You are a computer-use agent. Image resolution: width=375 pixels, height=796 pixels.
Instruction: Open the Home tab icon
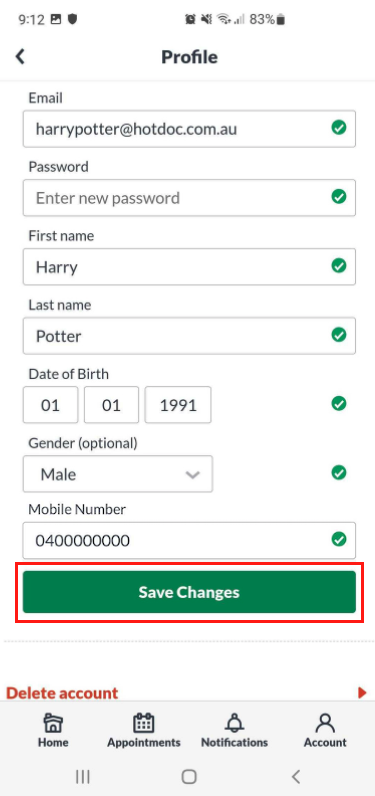(53, 722)
